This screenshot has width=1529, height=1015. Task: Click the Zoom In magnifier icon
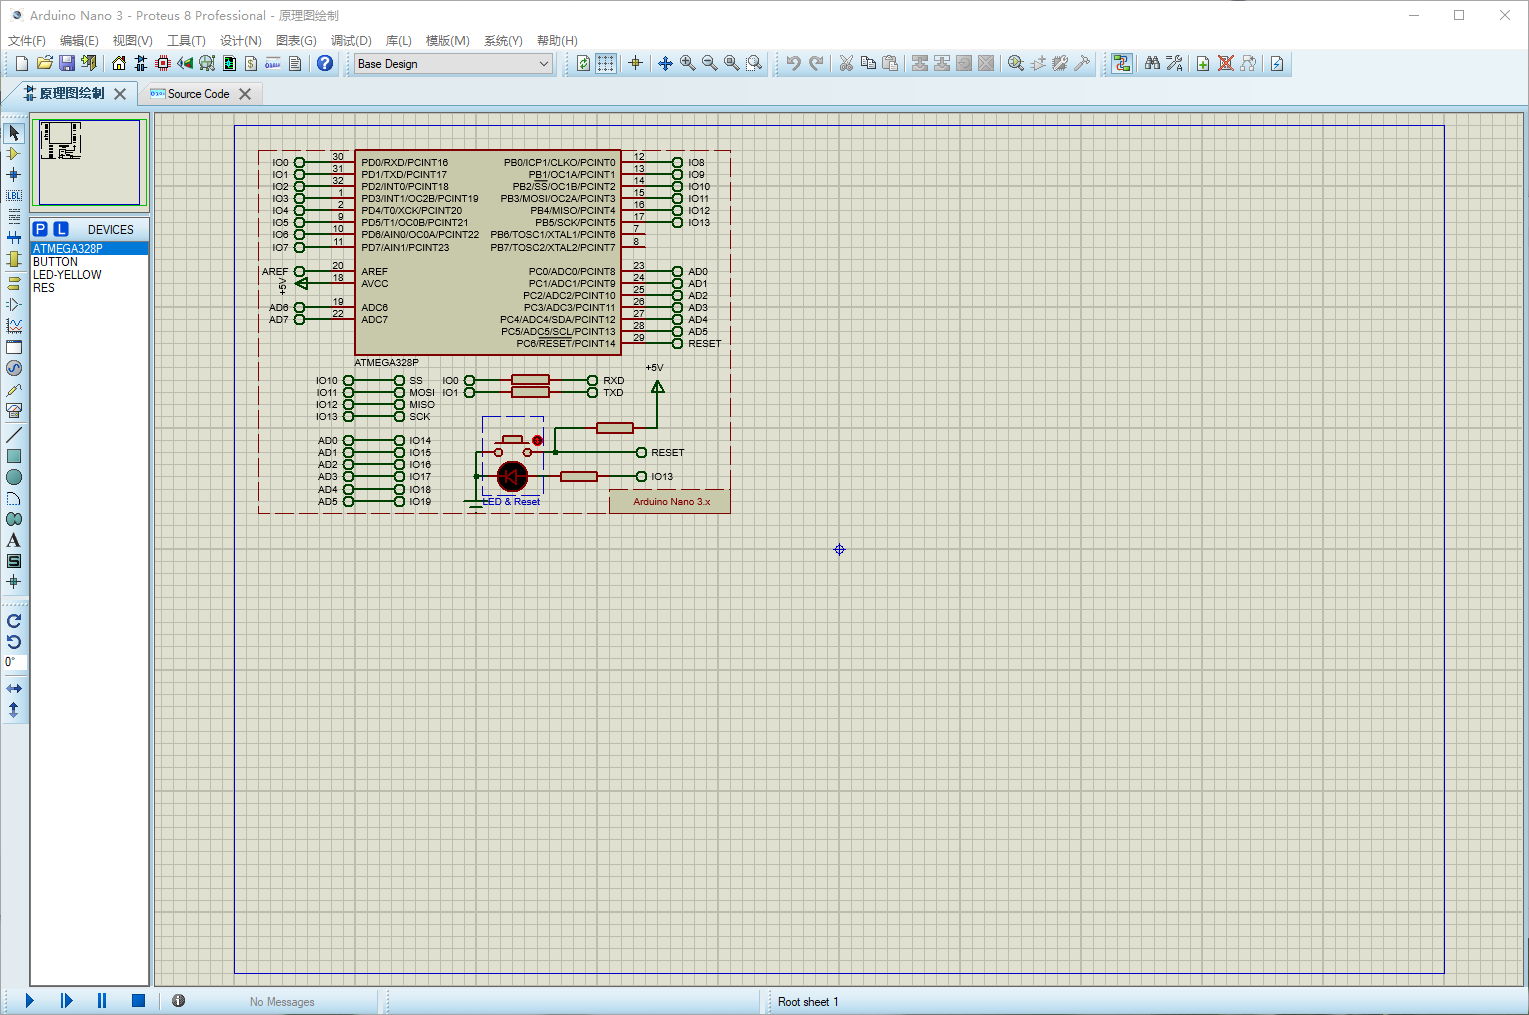coord(688,63)
